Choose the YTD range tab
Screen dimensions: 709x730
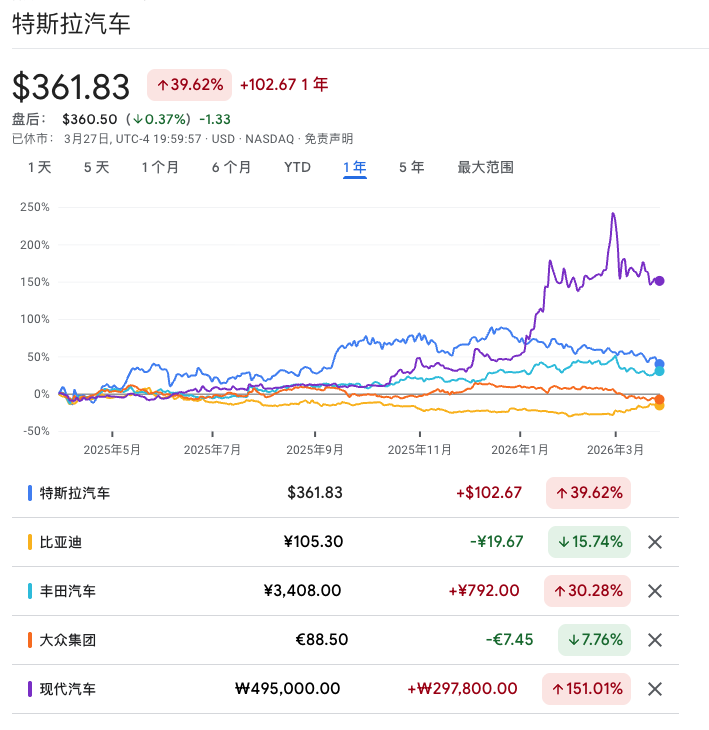point(297,167)
